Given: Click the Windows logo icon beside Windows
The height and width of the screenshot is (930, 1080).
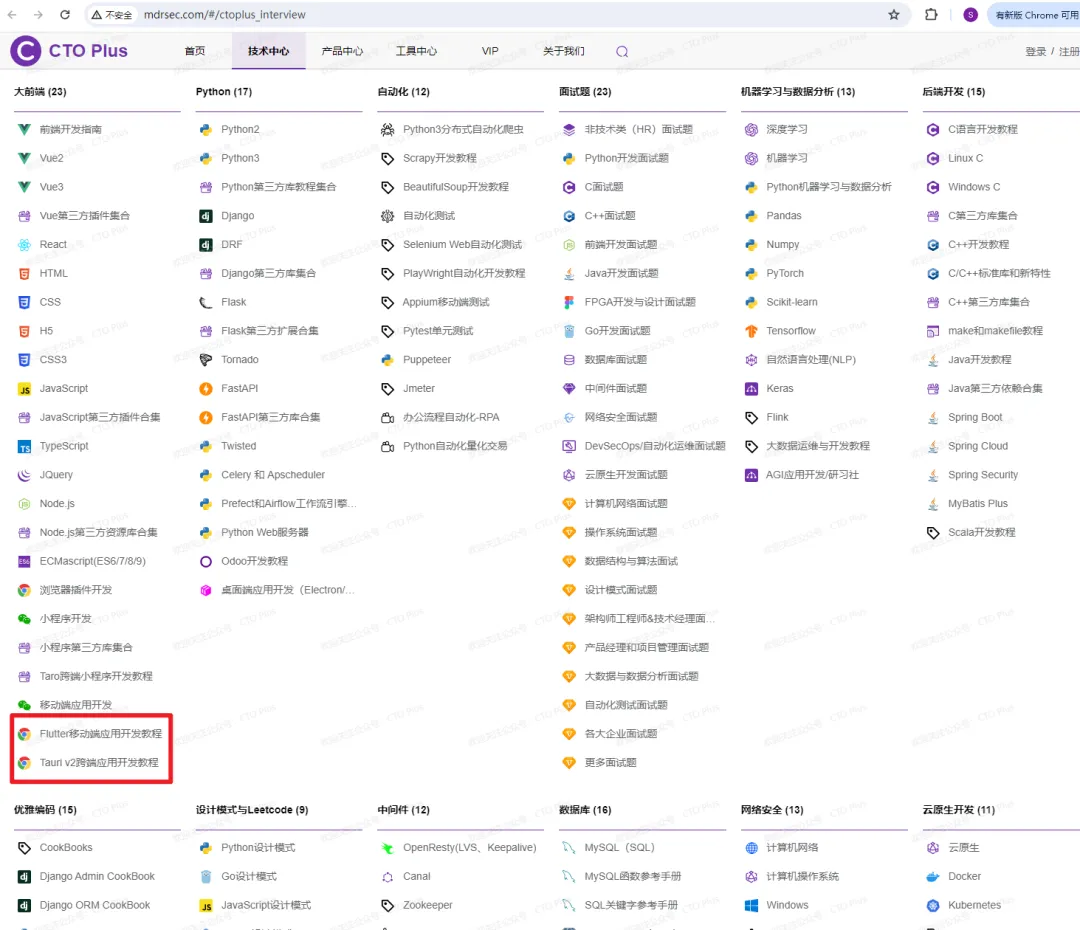Looking at the screenshot, I should 751,906.
